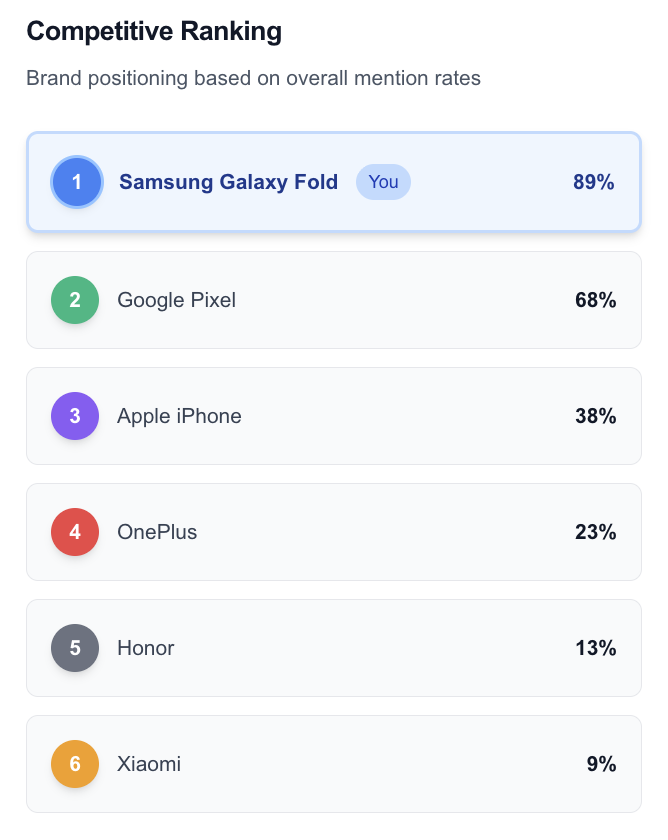Open the Apple iPhone ranking row
668x840 pixels.
(x=333, y=416)
